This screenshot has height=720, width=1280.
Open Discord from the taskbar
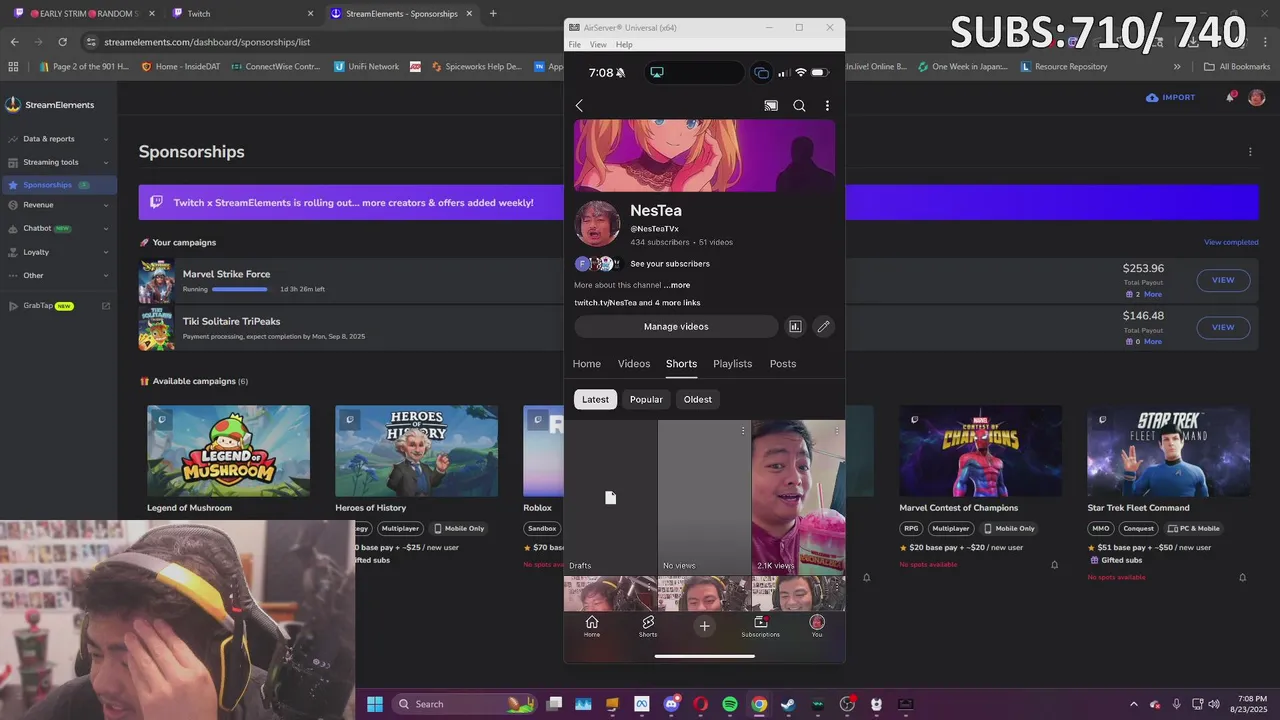671,704
